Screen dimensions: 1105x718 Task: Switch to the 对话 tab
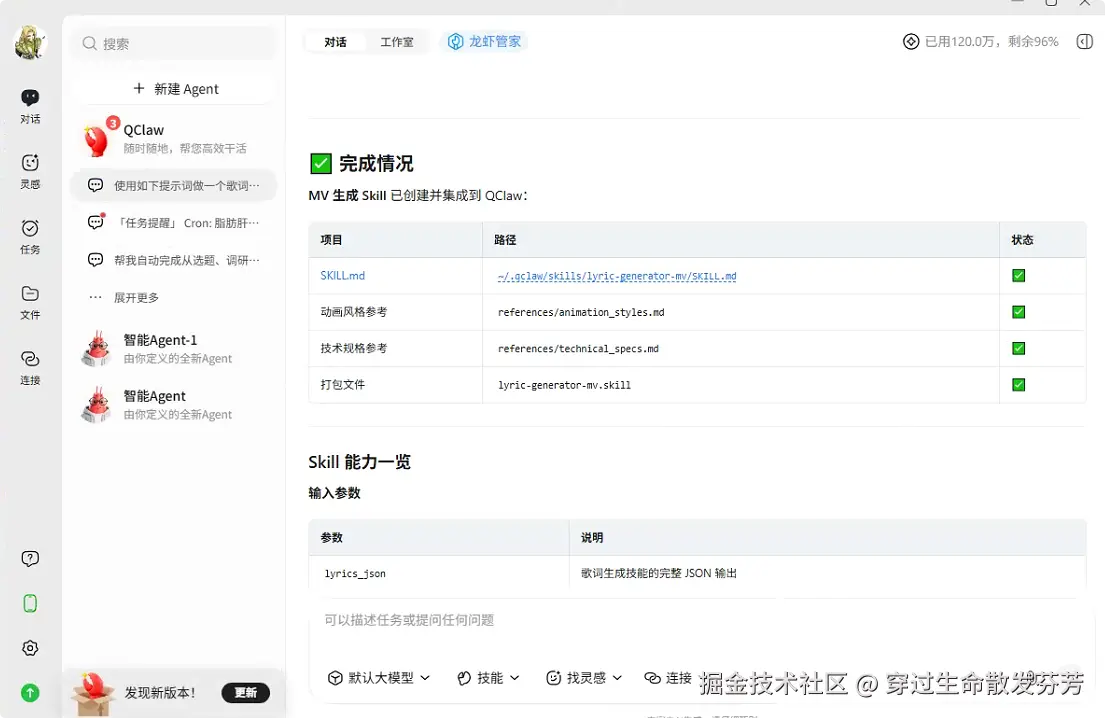point(335,42)
